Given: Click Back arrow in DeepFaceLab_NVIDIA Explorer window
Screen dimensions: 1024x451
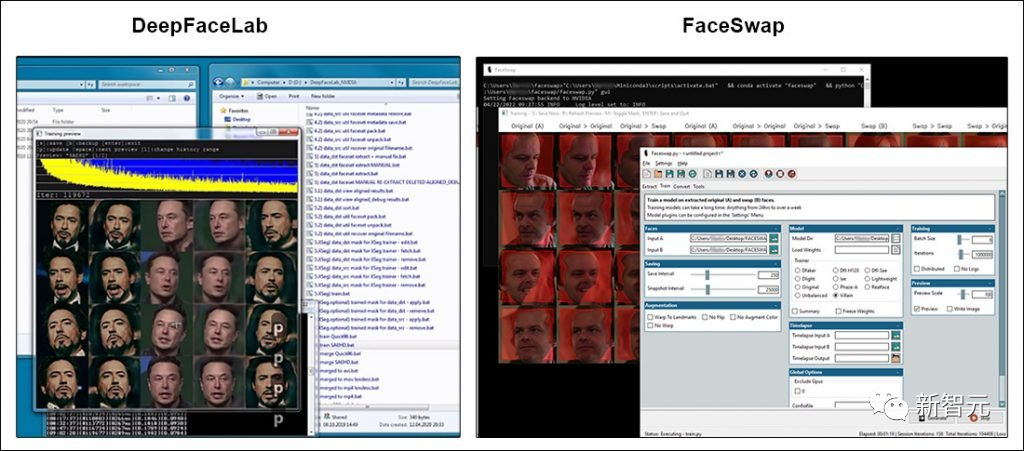Looking at the screenshot, I should point(217,82).
